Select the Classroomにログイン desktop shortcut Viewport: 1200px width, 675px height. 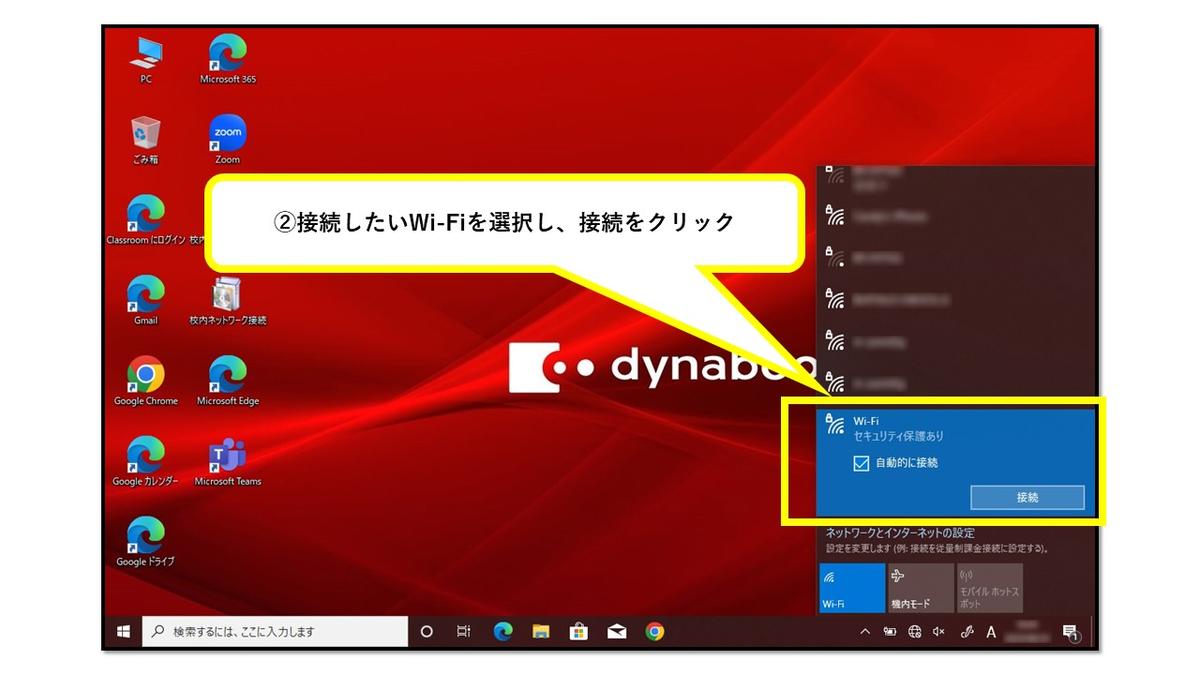tap(146, 221)
